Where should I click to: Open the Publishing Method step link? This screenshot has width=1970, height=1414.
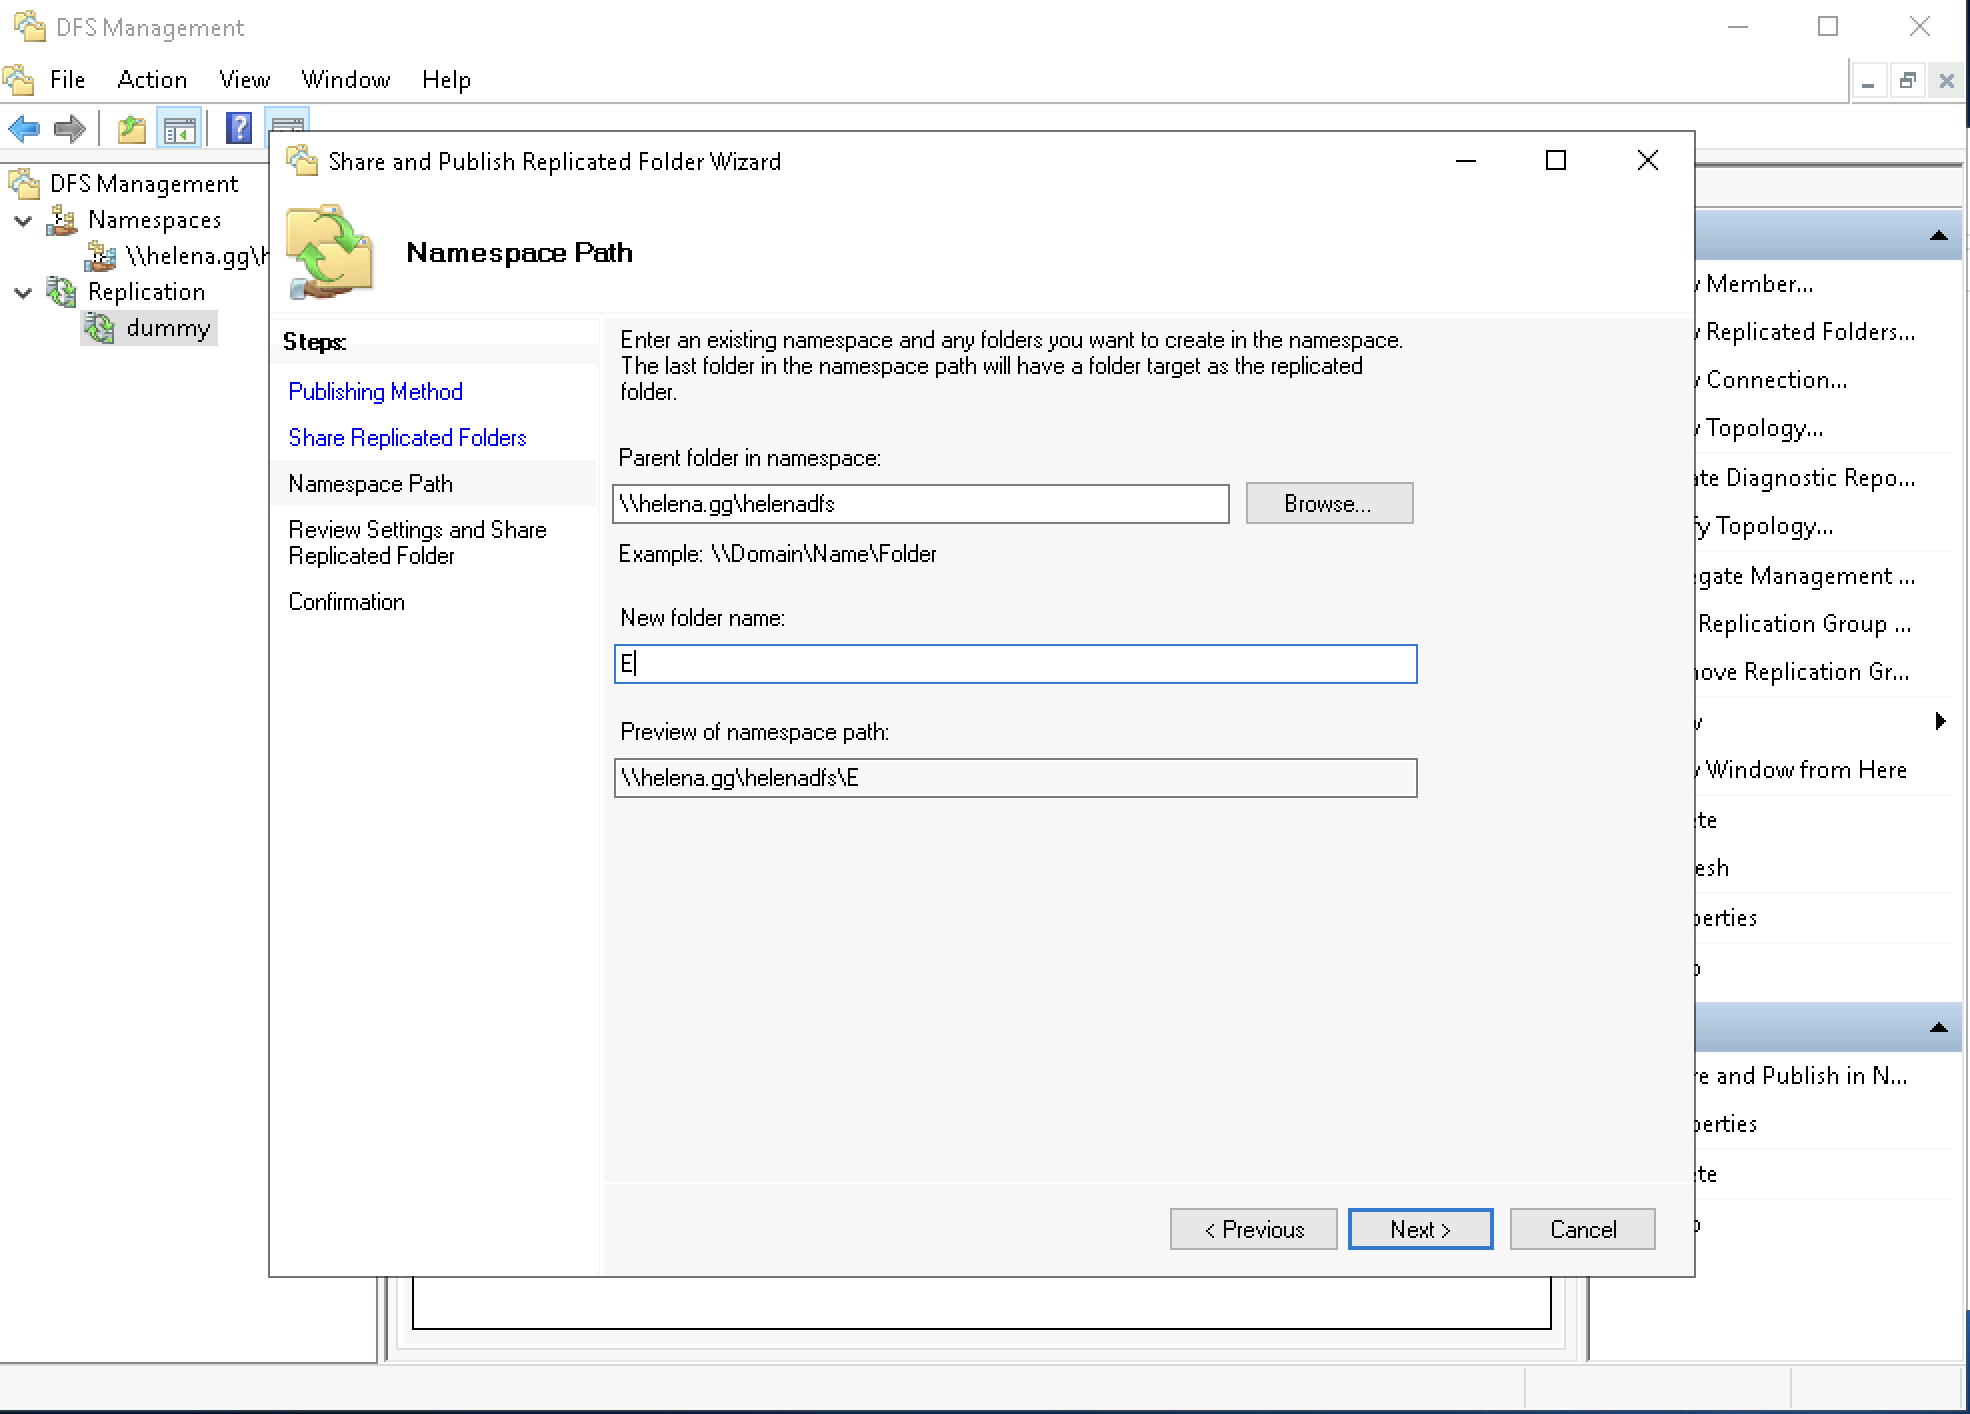(x=375, y=391)
